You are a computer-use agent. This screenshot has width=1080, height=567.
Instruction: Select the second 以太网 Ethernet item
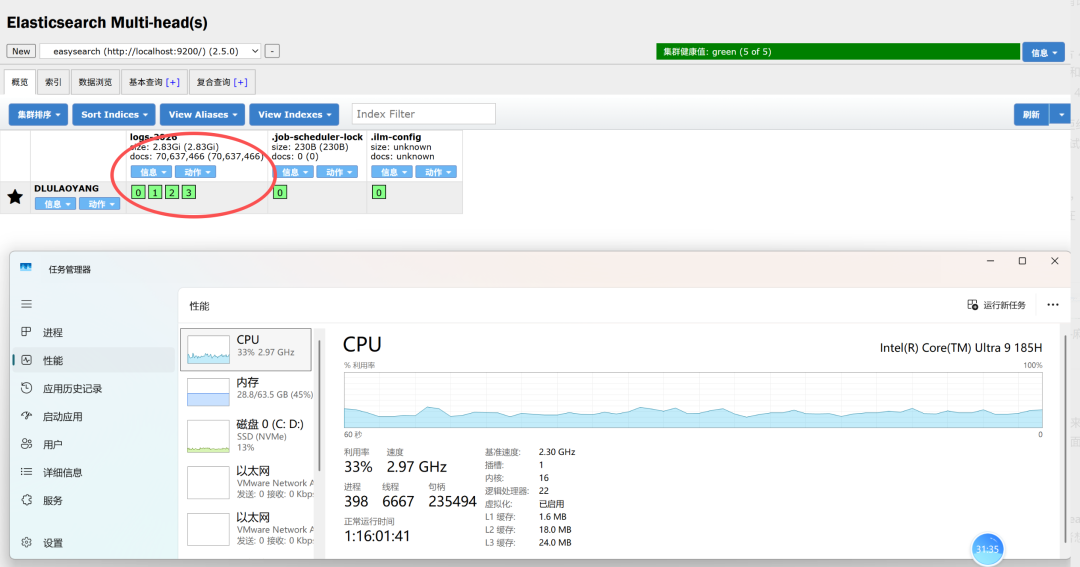click(246, 528)
